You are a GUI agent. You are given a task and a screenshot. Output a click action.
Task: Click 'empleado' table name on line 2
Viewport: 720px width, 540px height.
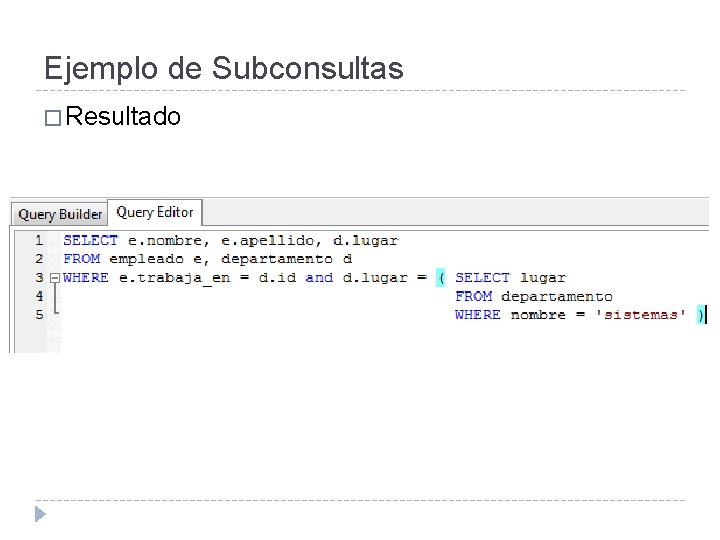pos(146,259)
